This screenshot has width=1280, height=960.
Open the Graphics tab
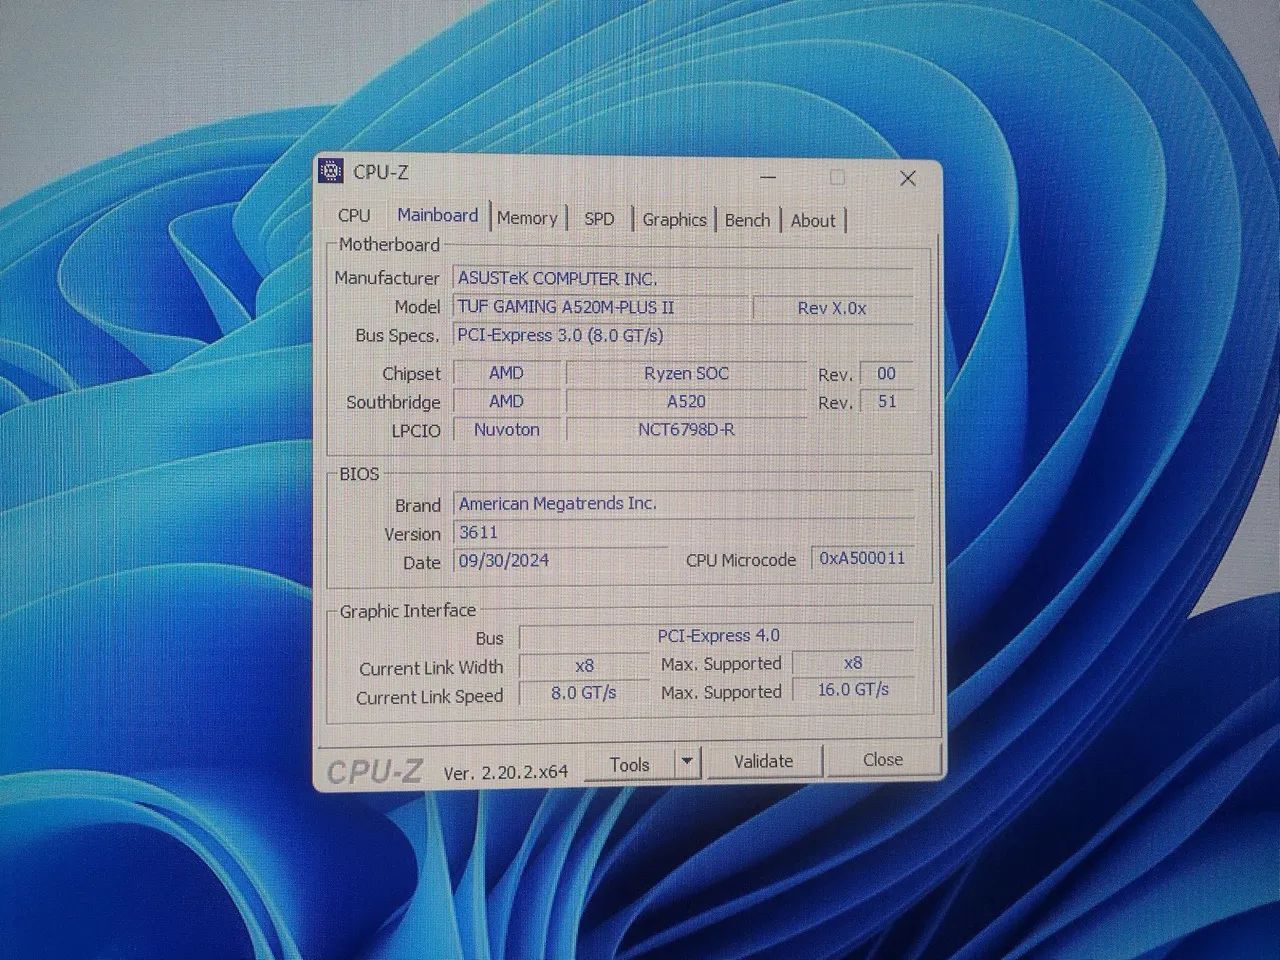click(x=674, y=220)
